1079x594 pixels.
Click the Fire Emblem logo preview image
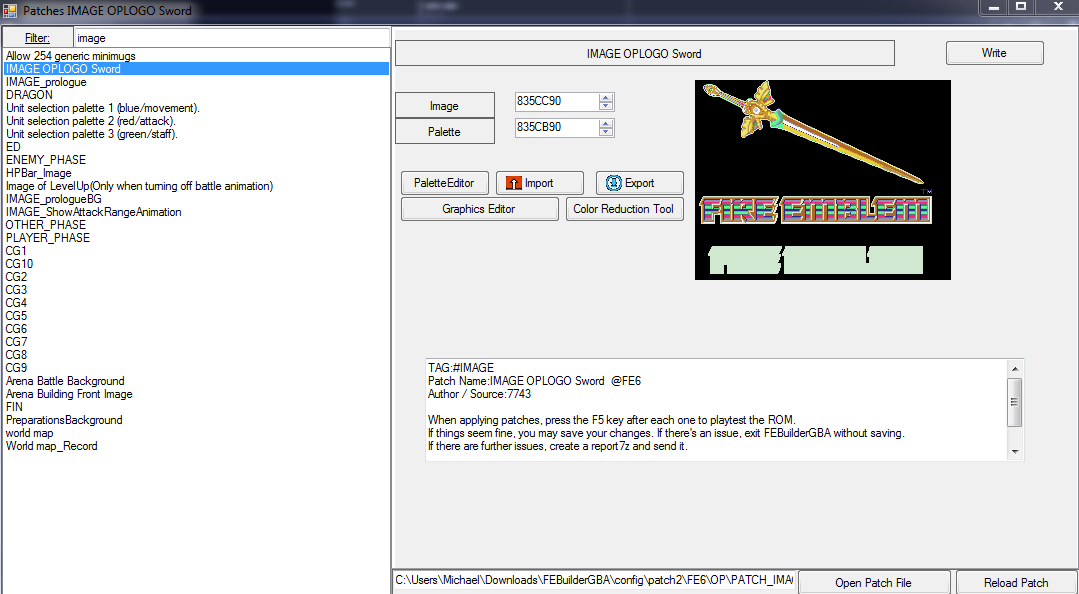click(x=822, y=180)
